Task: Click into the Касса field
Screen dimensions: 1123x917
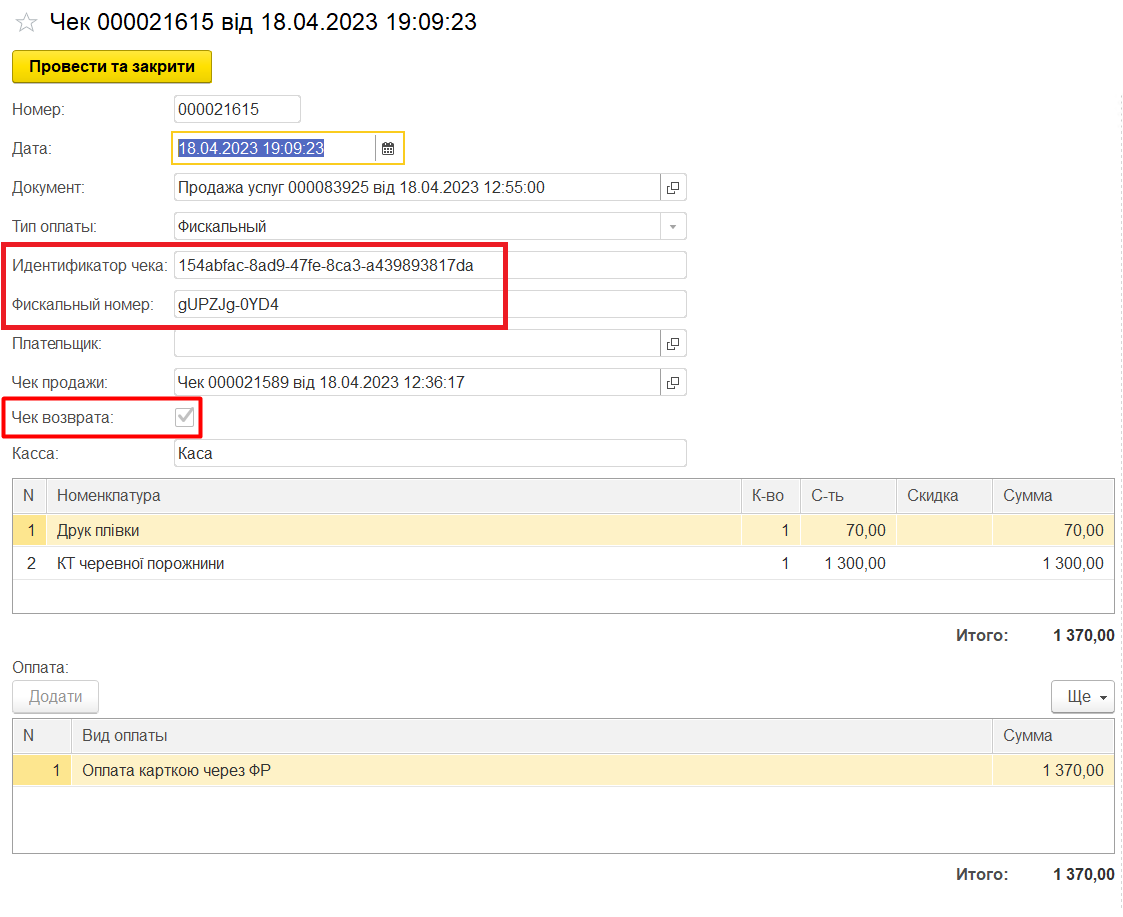Action: (x=430, y=454)
